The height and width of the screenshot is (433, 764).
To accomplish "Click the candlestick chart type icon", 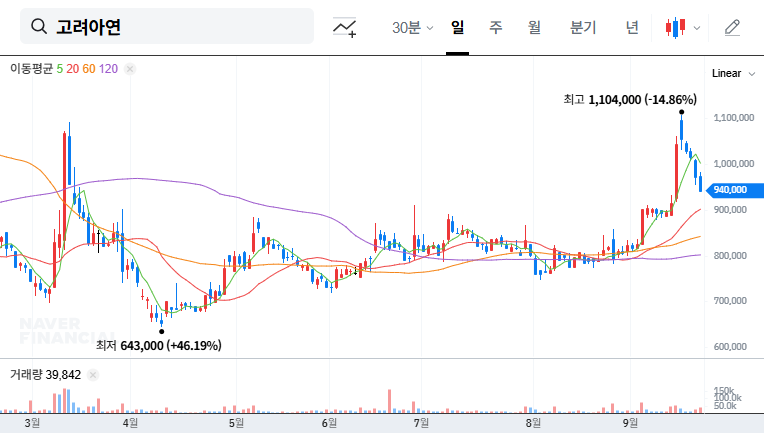I will (x=676, y=28).
